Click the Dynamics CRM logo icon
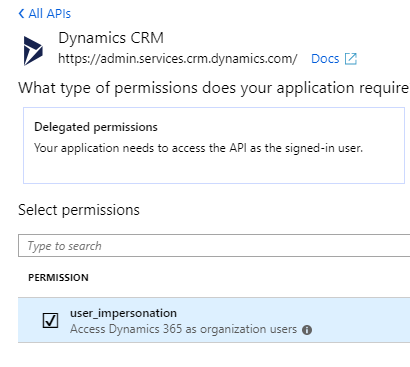 coord(33,51)
